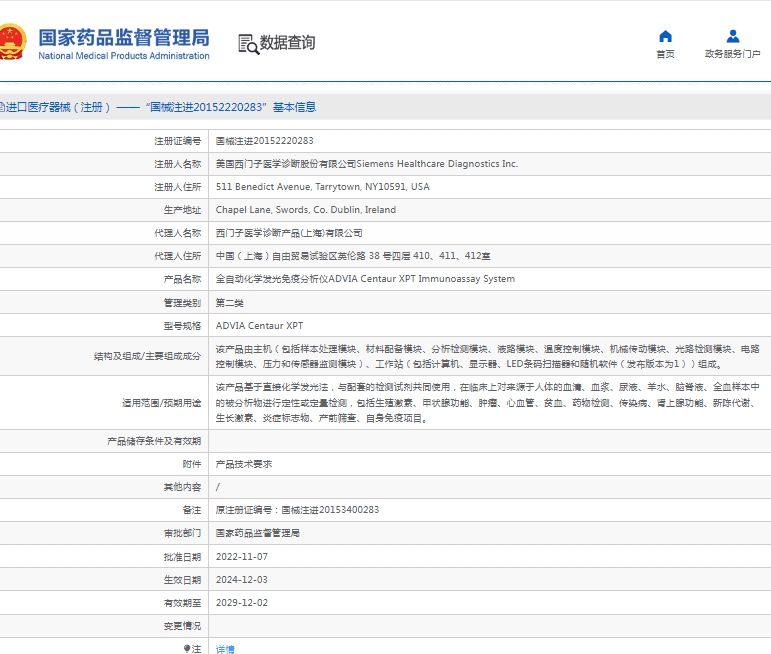Click the national emblem logo
Screen dimensions: 771x654
point(12,43)
